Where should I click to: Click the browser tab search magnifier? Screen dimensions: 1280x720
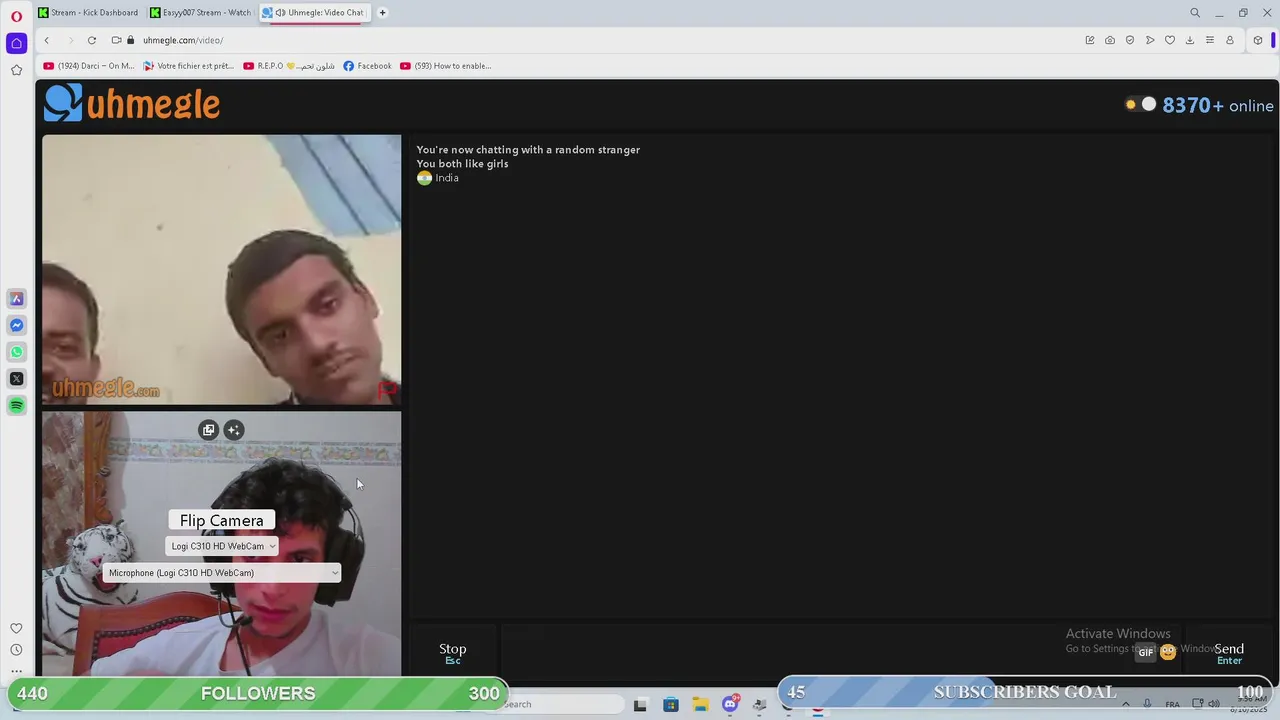click(1195, 13)
